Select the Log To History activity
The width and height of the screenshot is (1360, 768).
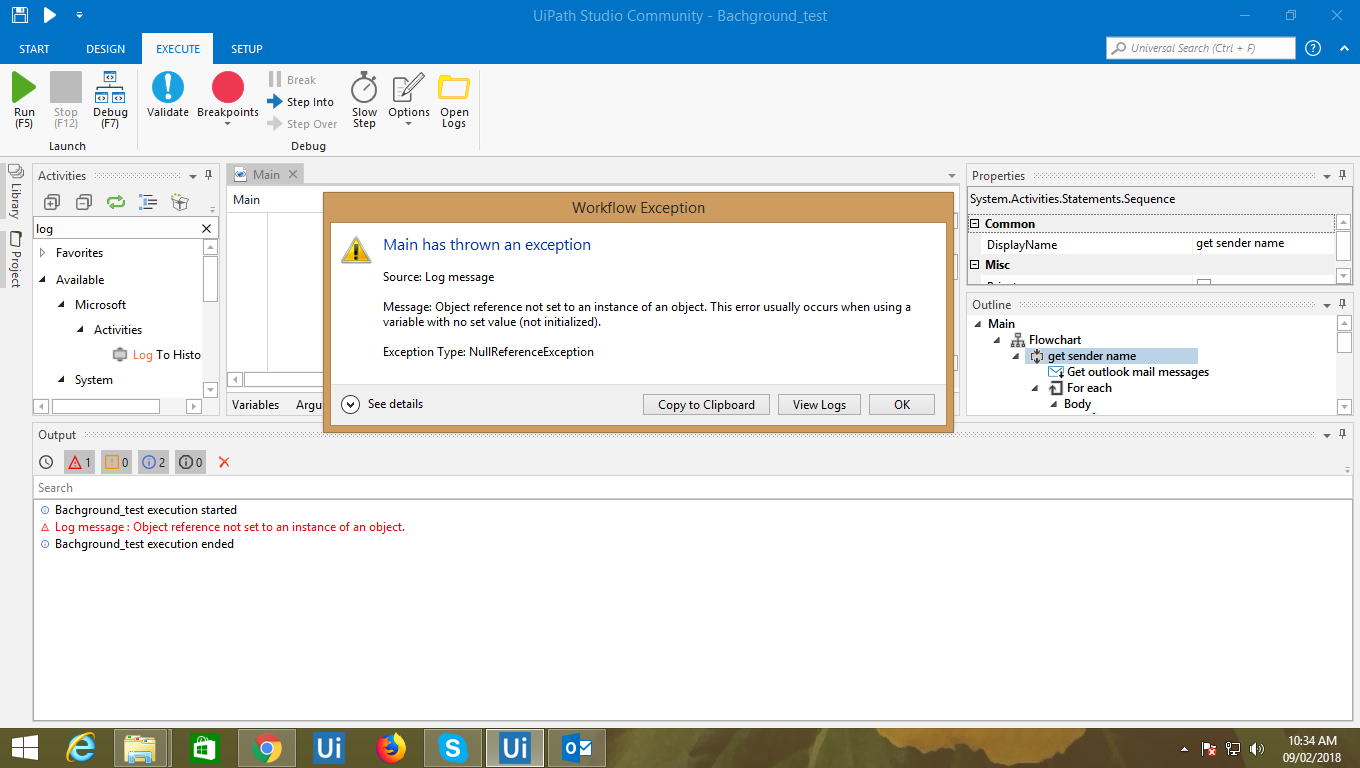click(x=157, y=355)
